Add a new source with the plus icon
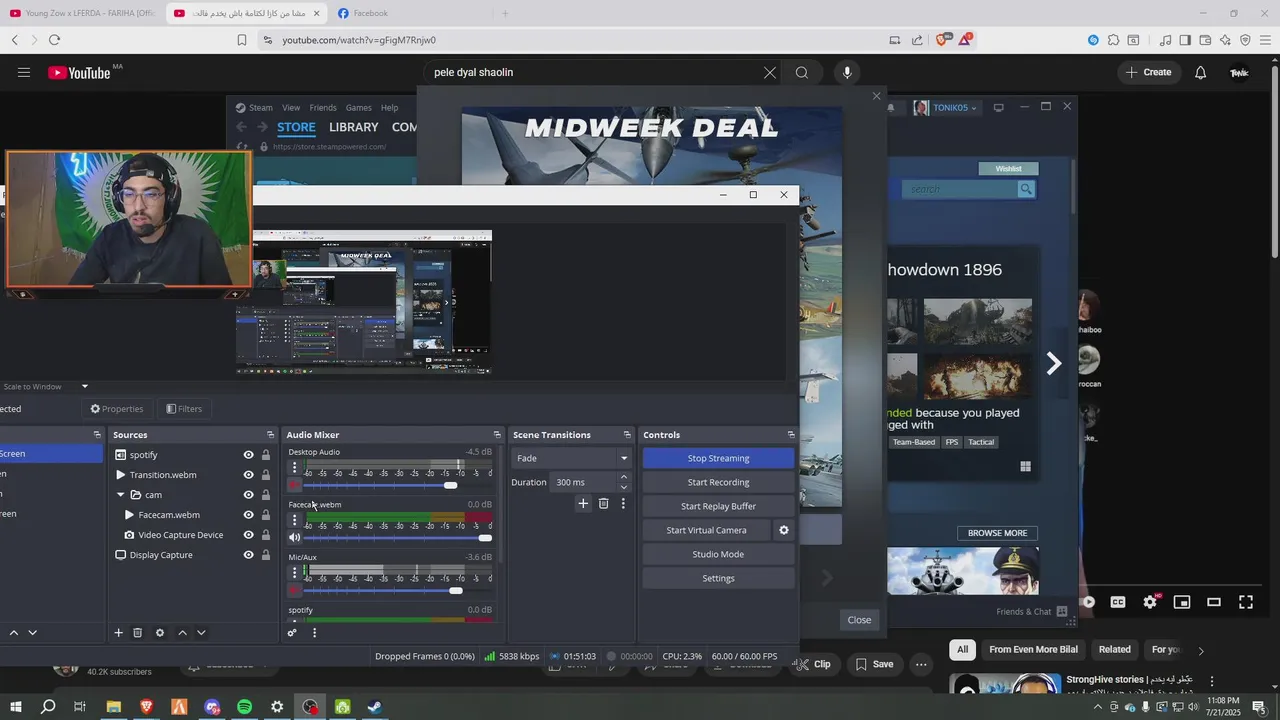The image size is (1280, 720). 118,633
